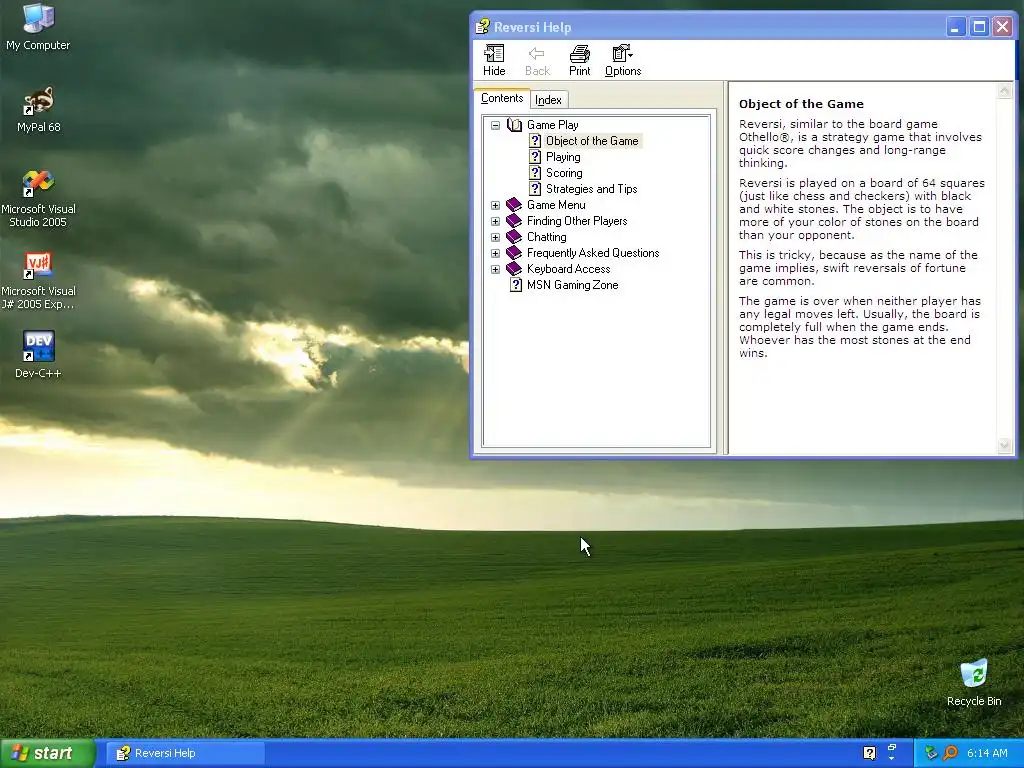Screen dimensions: 1024x768
Task: Click the book icon beside Keyboard Access
Action: point(514,269)
